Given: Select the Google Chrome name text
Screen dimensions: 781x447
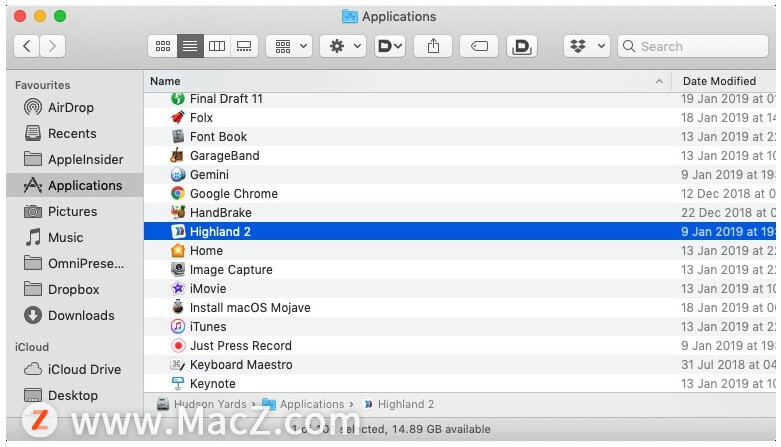Looking at the screenshot, I should [x=234, y=193].
